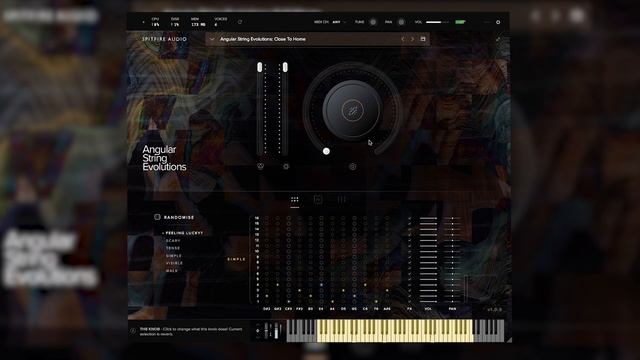The height and width of the screenshot is (360, 640).
Task: Click the VOL column header
Action: pos(428,309)
